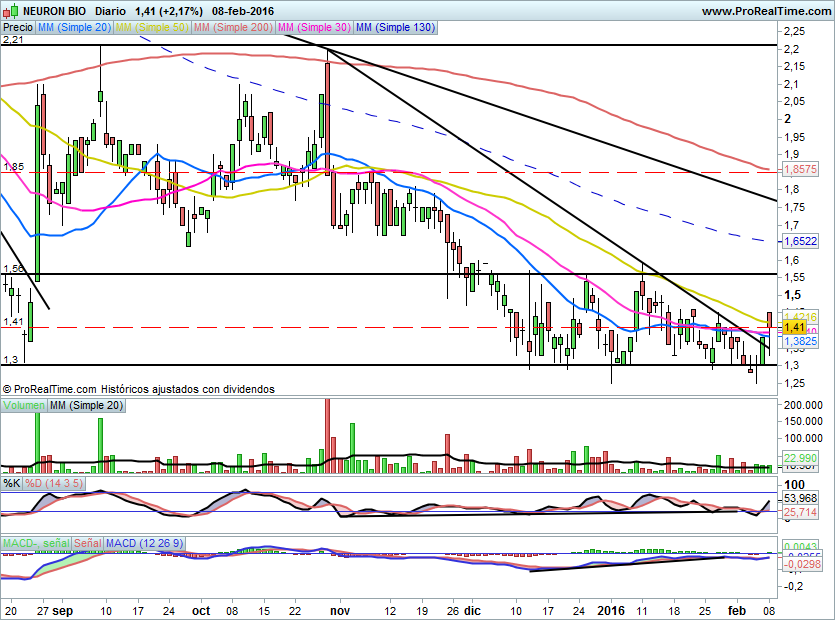Select the %K stochastic label
The image size is (835, 620).
coord(12,484)
